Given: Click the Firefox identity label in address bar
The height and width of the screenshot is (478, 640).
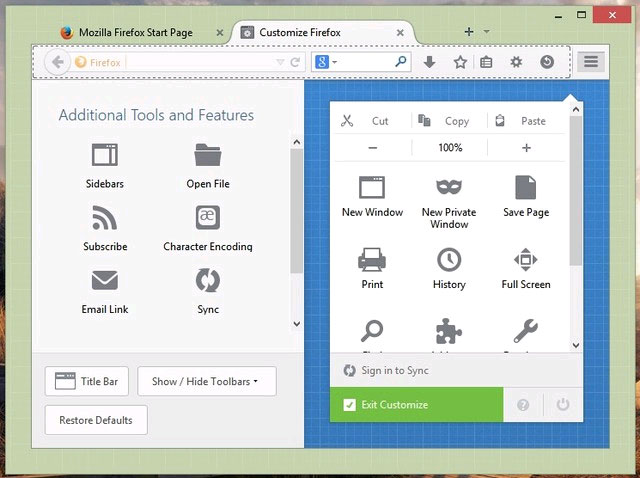Looking at the screenshot, I should pos(98,62).
